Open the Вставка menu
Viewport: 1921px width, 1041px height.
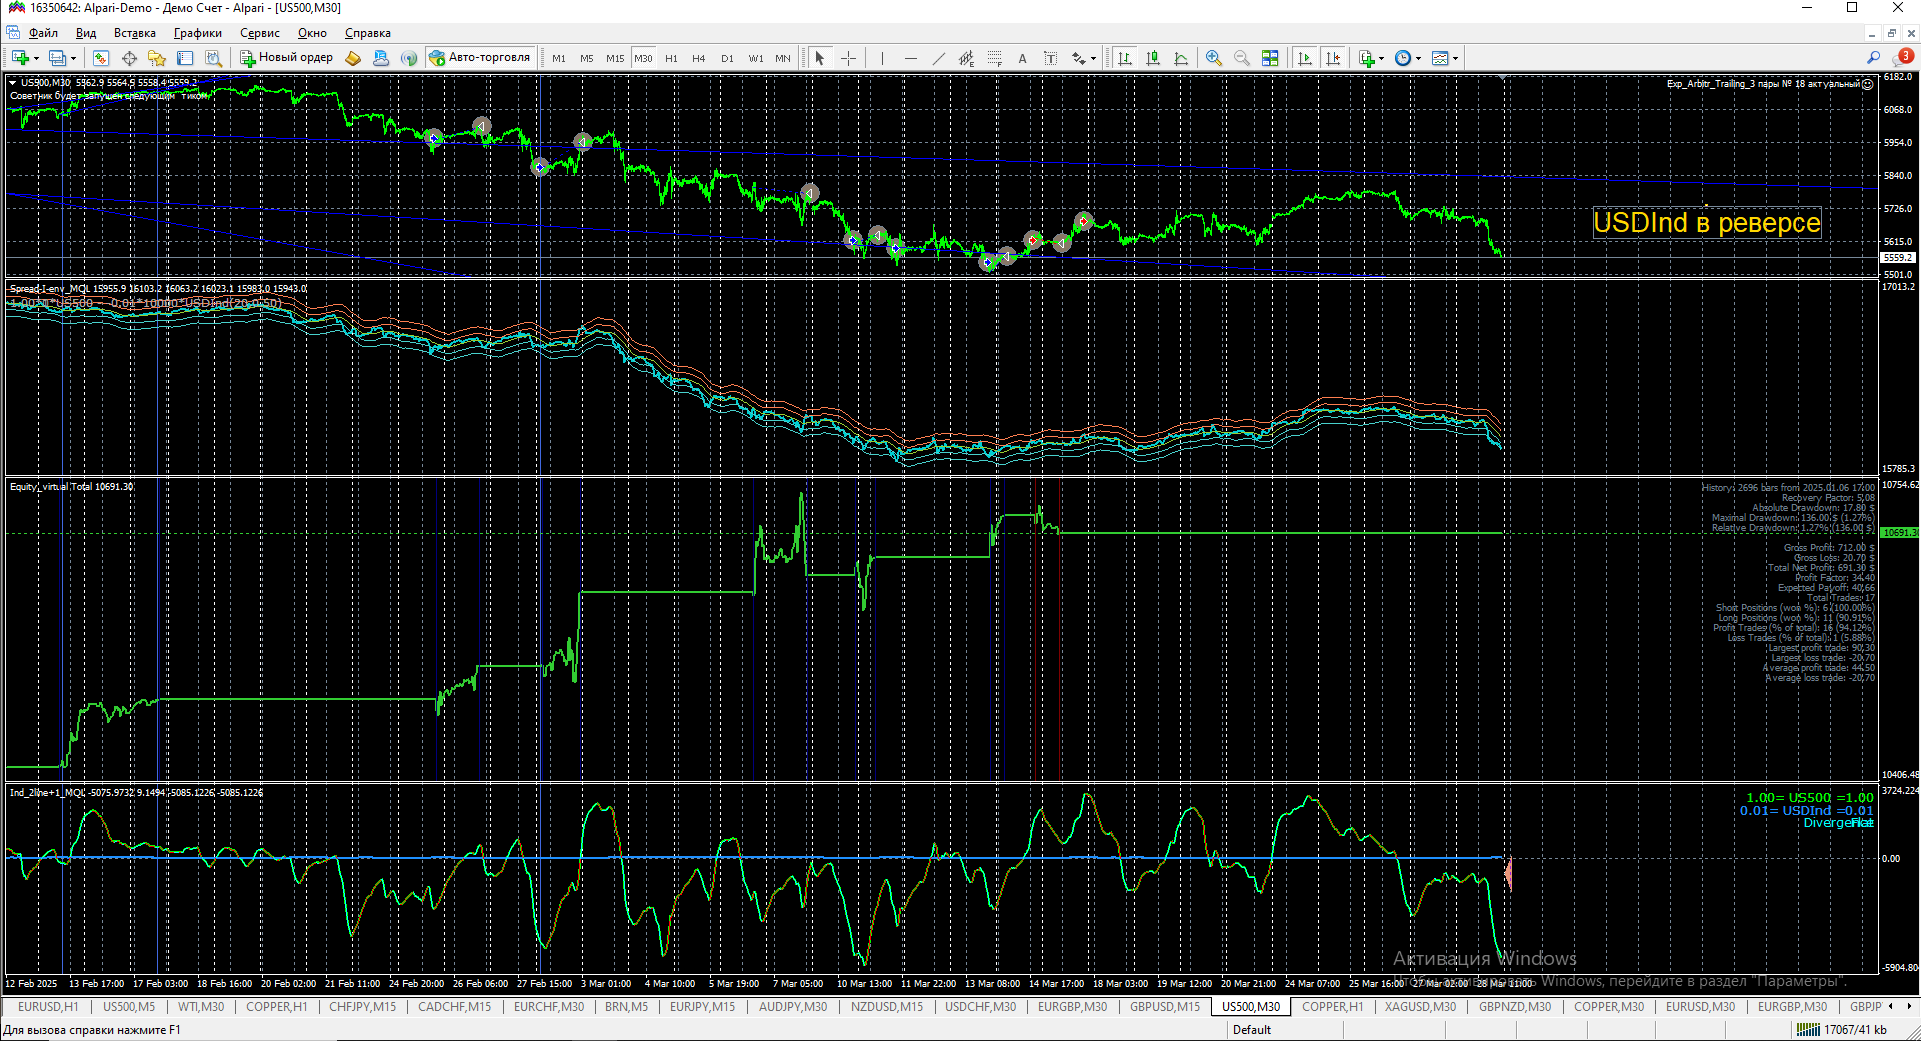135,33
